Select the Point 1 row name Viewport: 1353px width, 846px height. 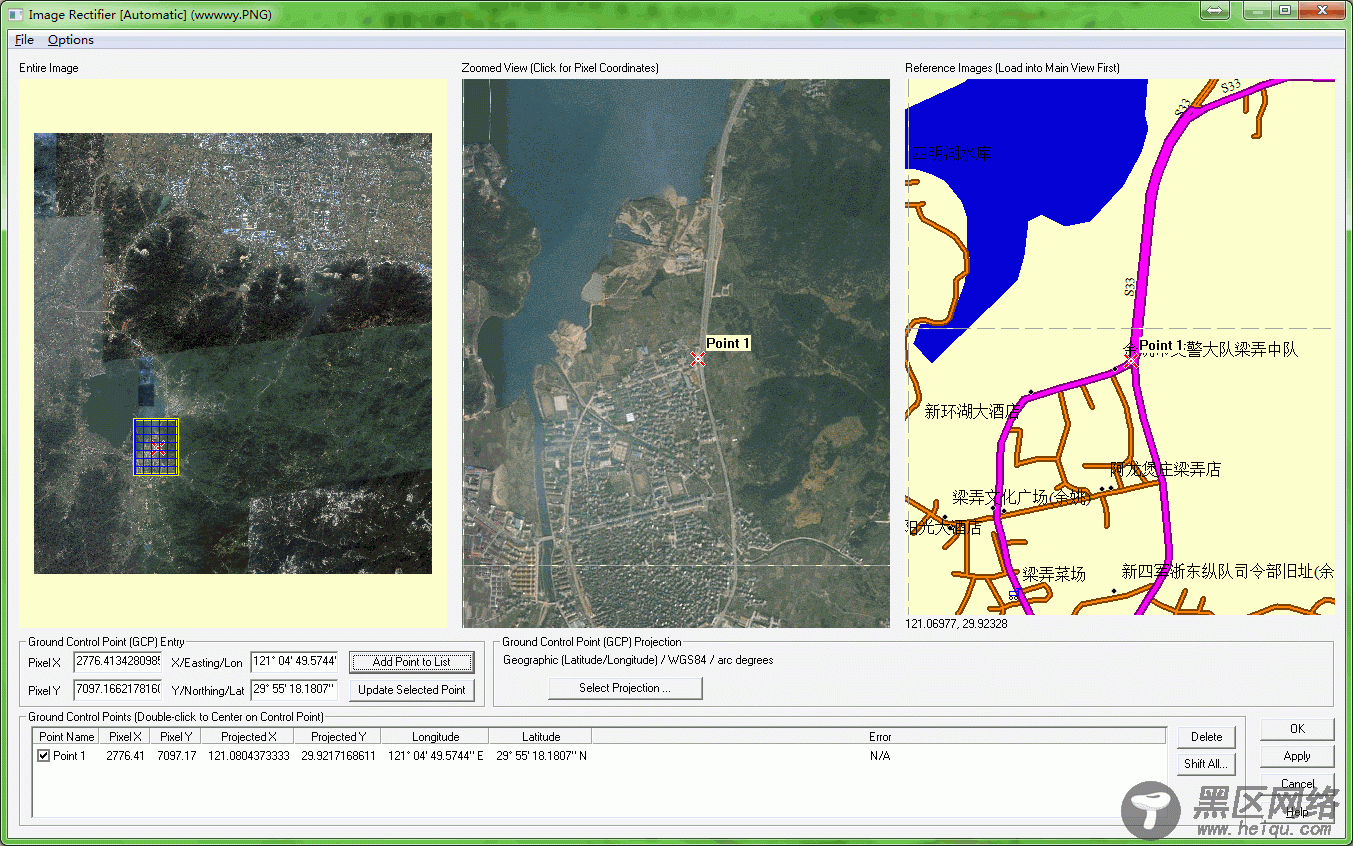[x=69, y=756]
